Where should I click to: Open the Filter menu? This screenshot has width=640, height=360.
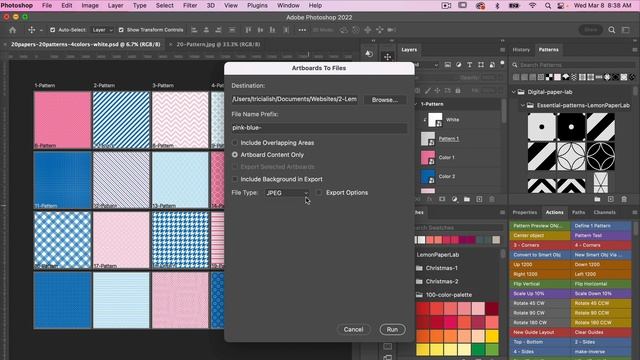point(190,6)
